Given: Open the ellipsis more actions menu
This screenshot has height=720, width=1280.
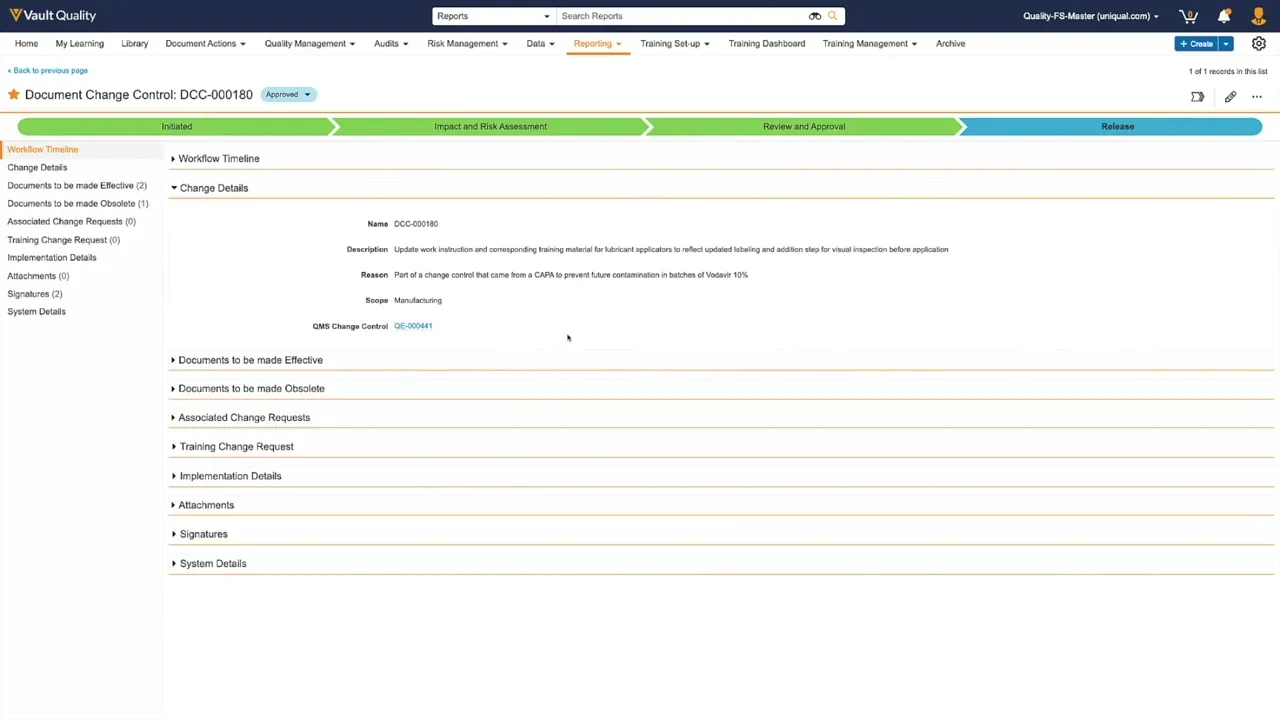Looking at the screenshot, I should click(x=1257, y=97).
